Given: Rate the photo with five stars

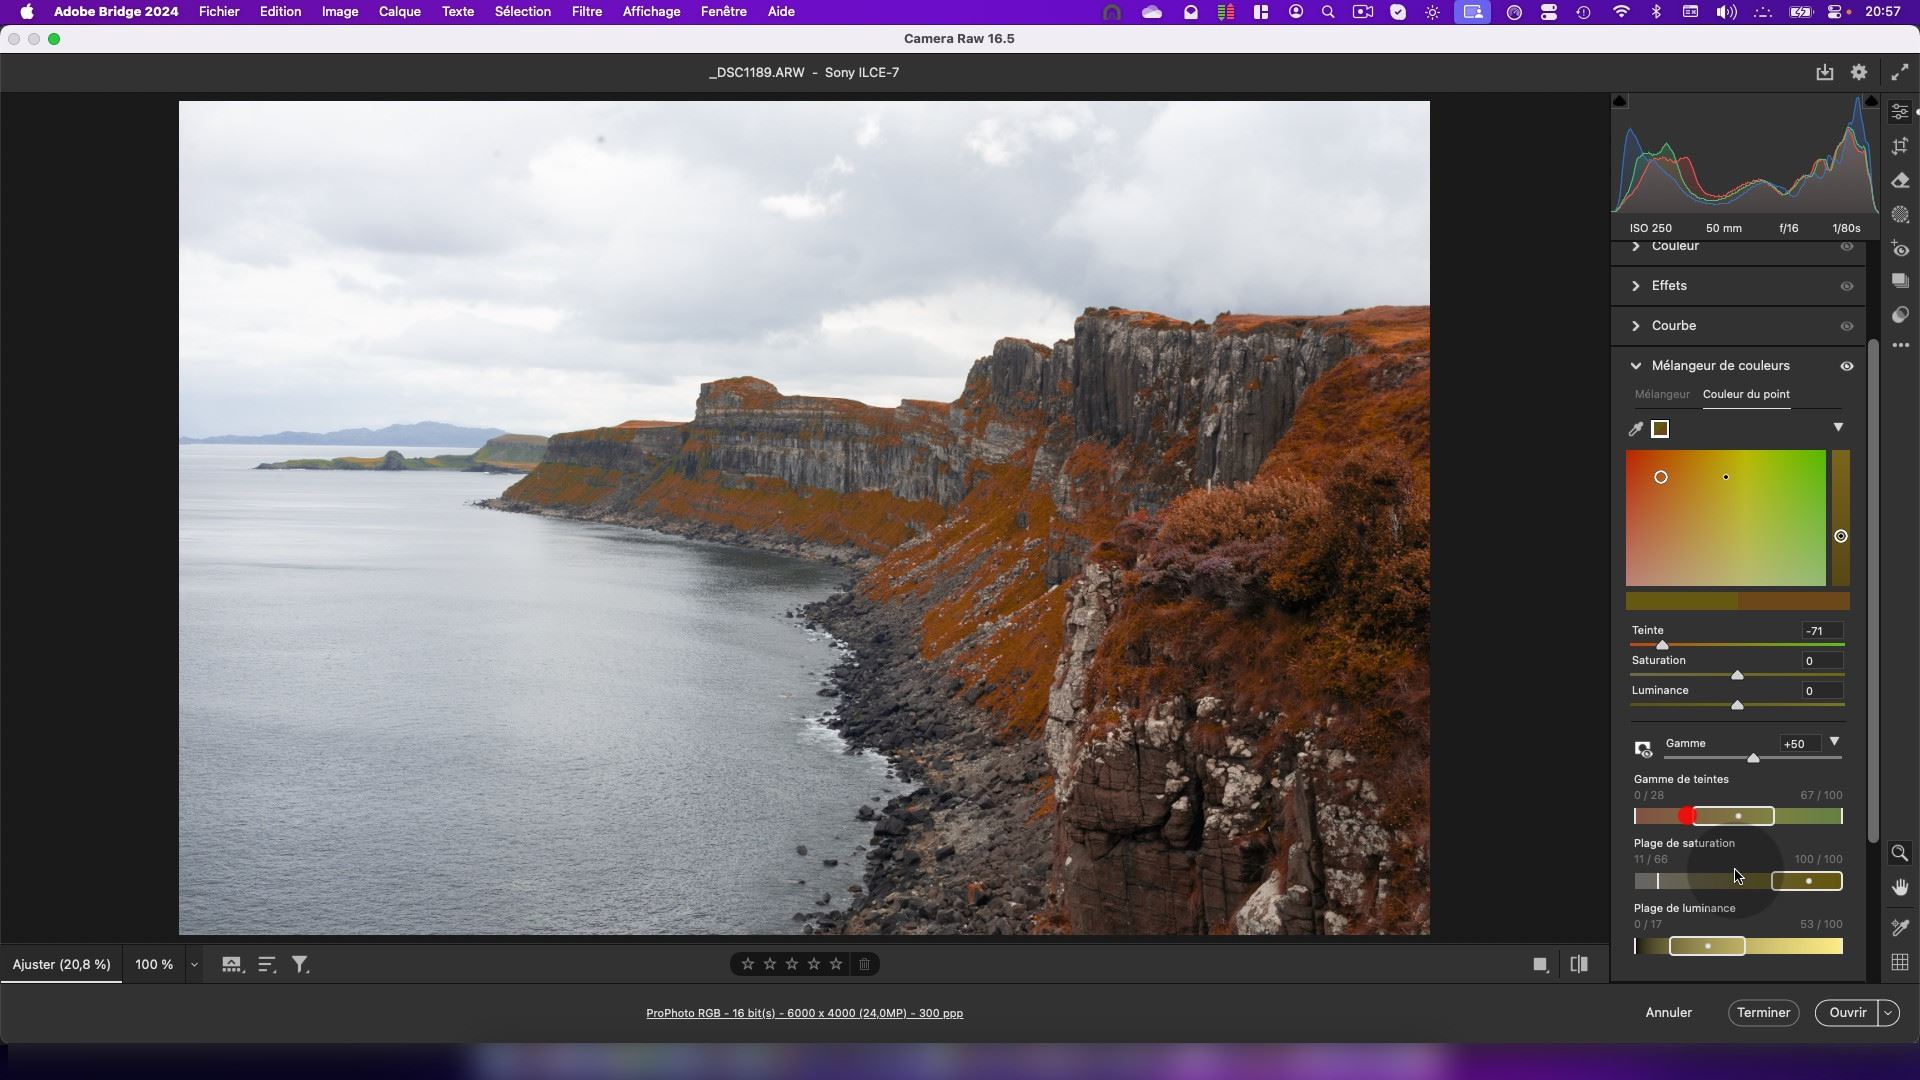Looking at the screenshot, I should click(836, 964).
